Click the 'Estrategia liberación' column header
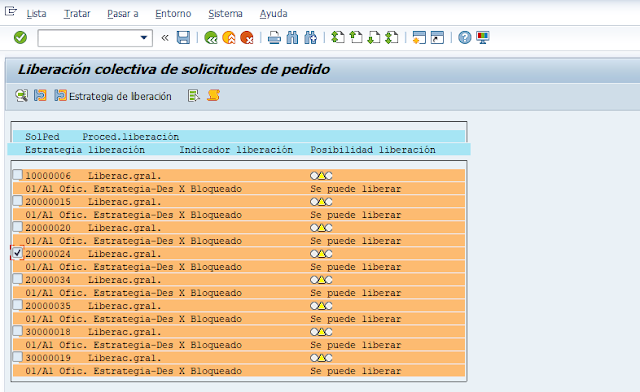Image resolution: width=640 pixels, height=392 pixels. pos(85,150)
